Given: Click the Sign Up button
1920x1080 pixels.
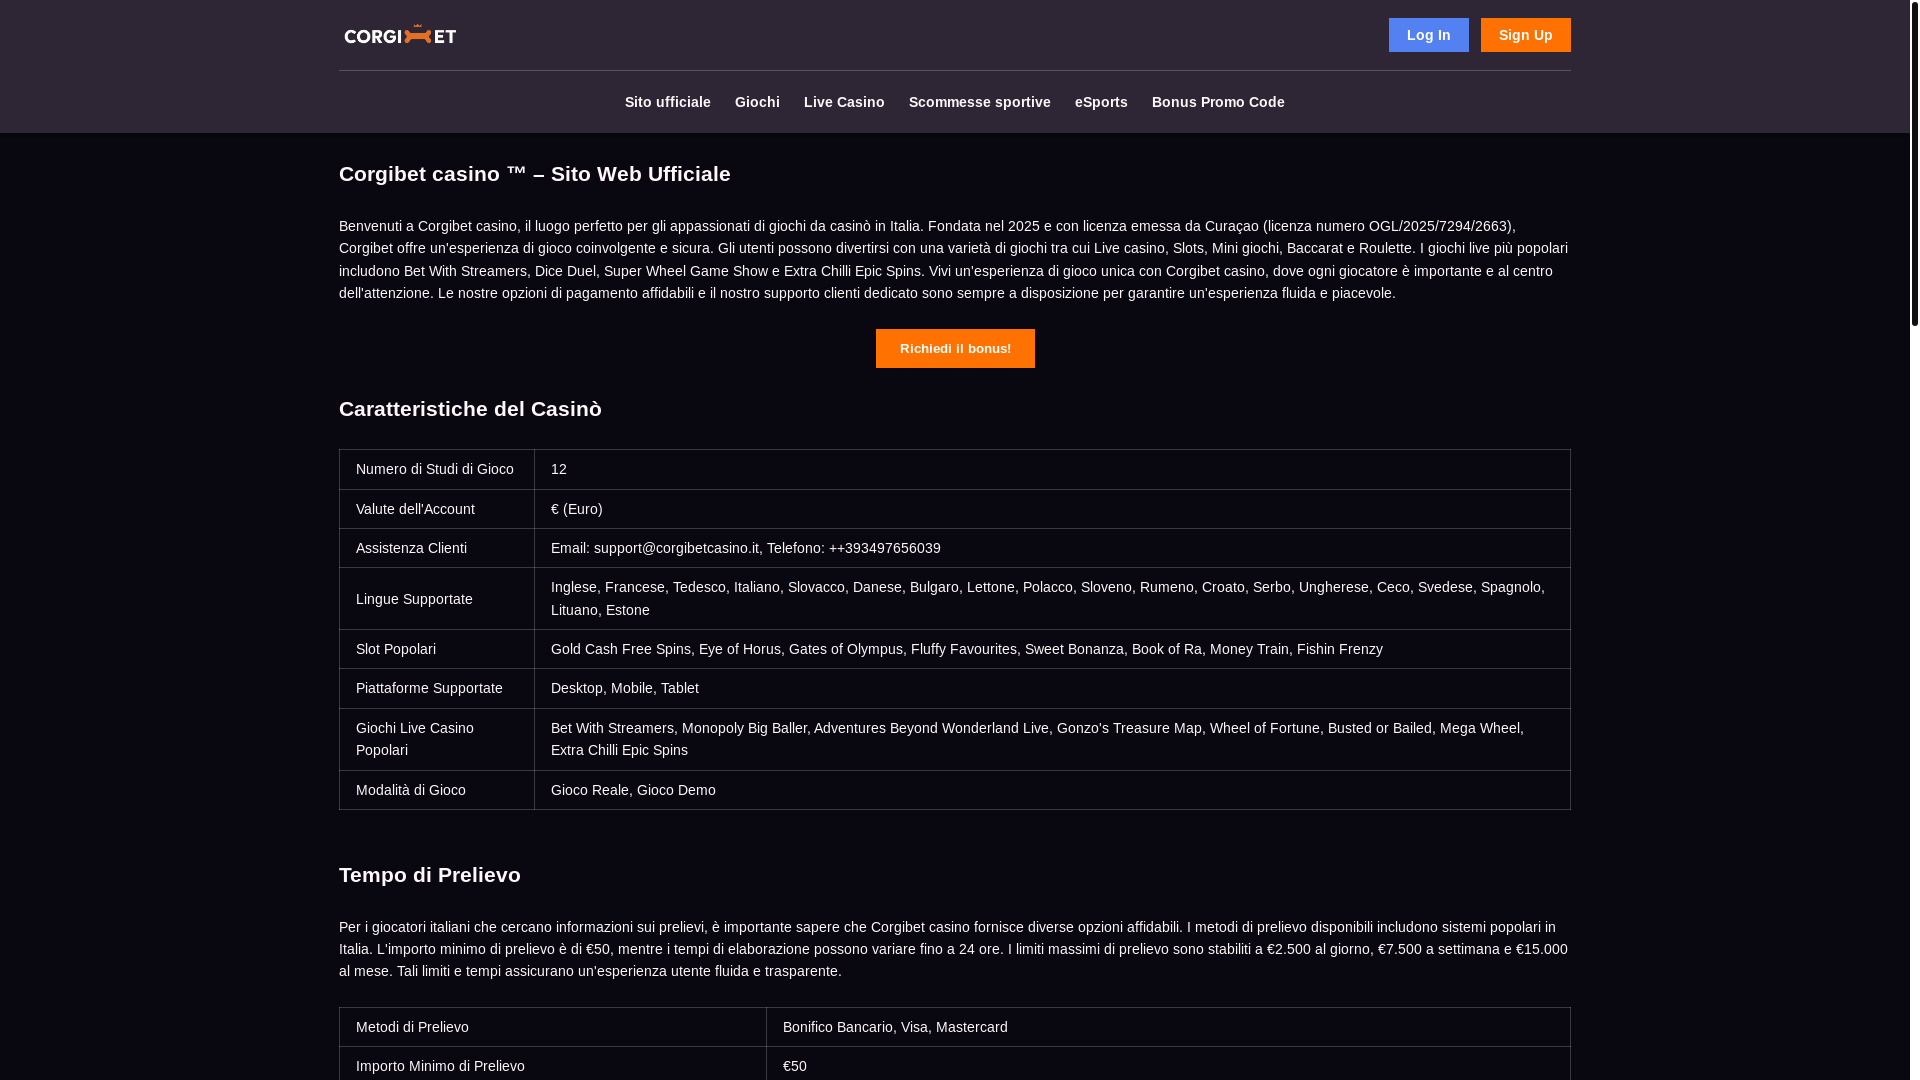Looking at the screenshot, I should 1525,35.
